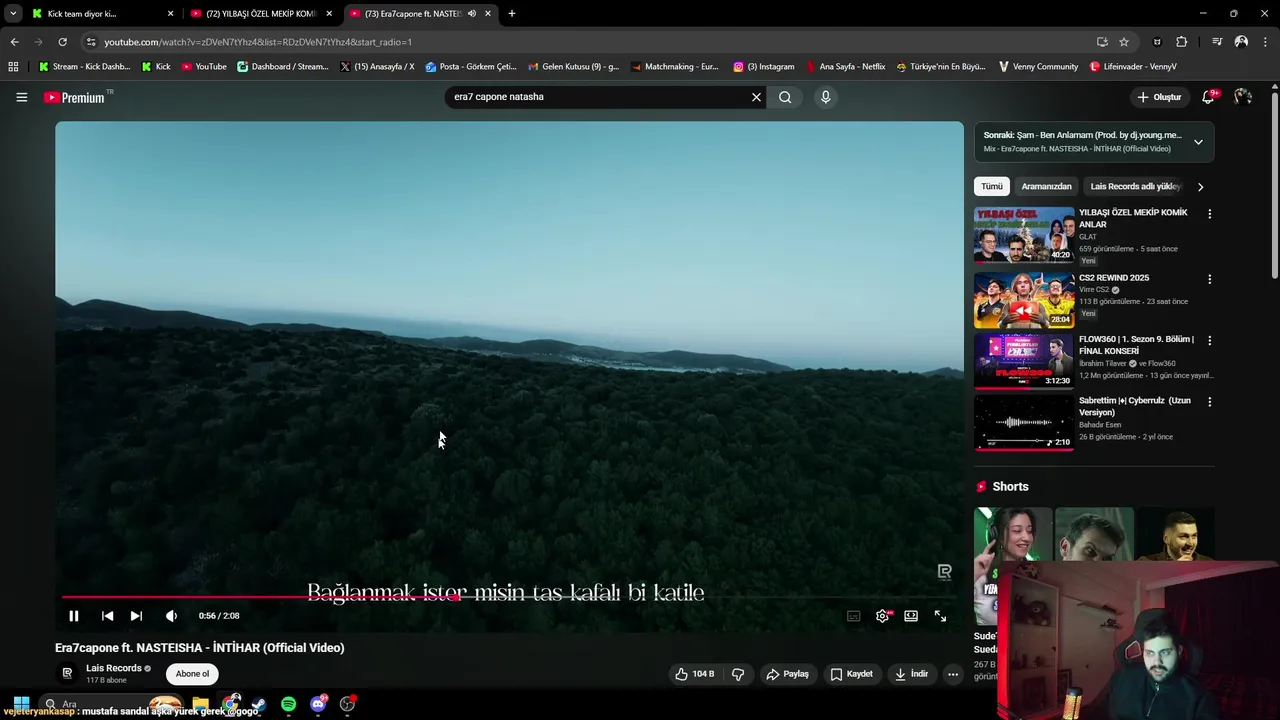Open Spotify from taskbar
Viewport: 1280px width, 720px height.
[288, 704]
